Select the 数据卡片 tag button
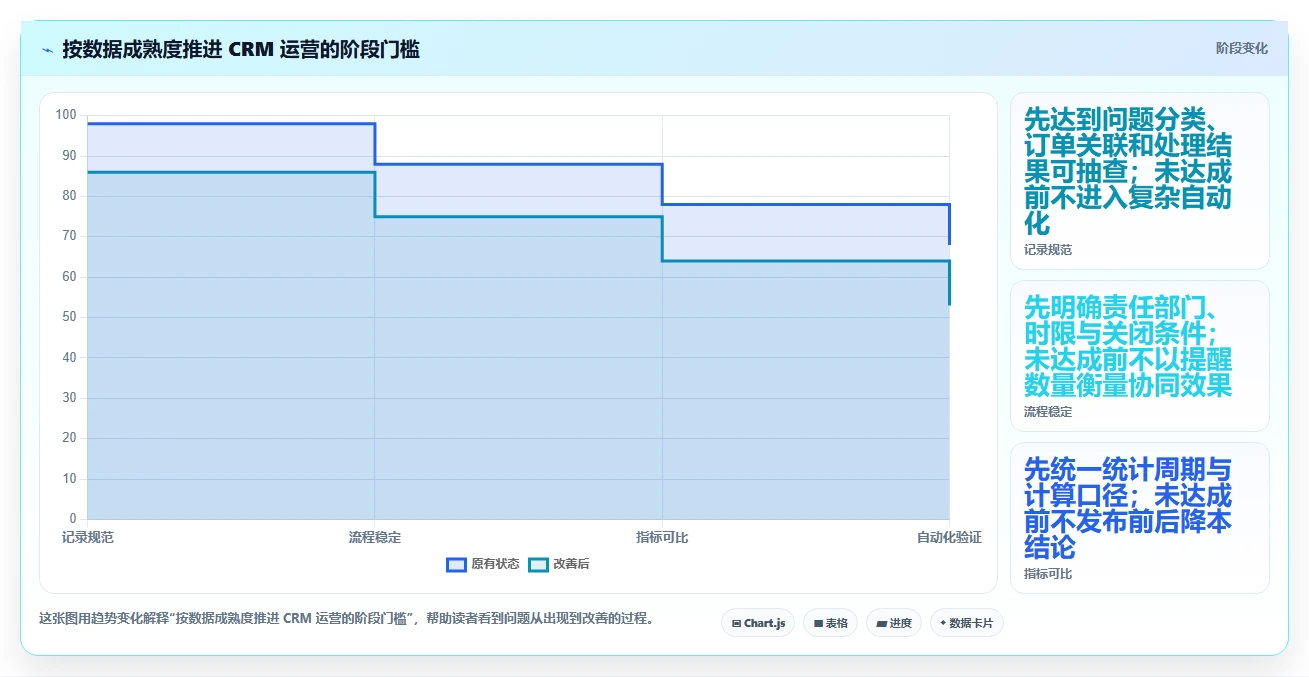This screenshot has height=677, width=1309. click(966, 623)
